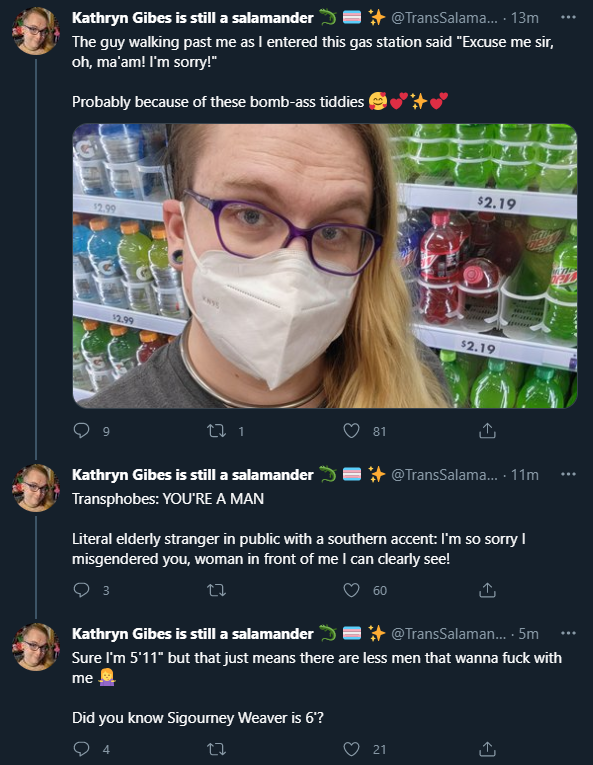Open the profile name on the first tweet
593x765 pixels.
tap(193, 18)
